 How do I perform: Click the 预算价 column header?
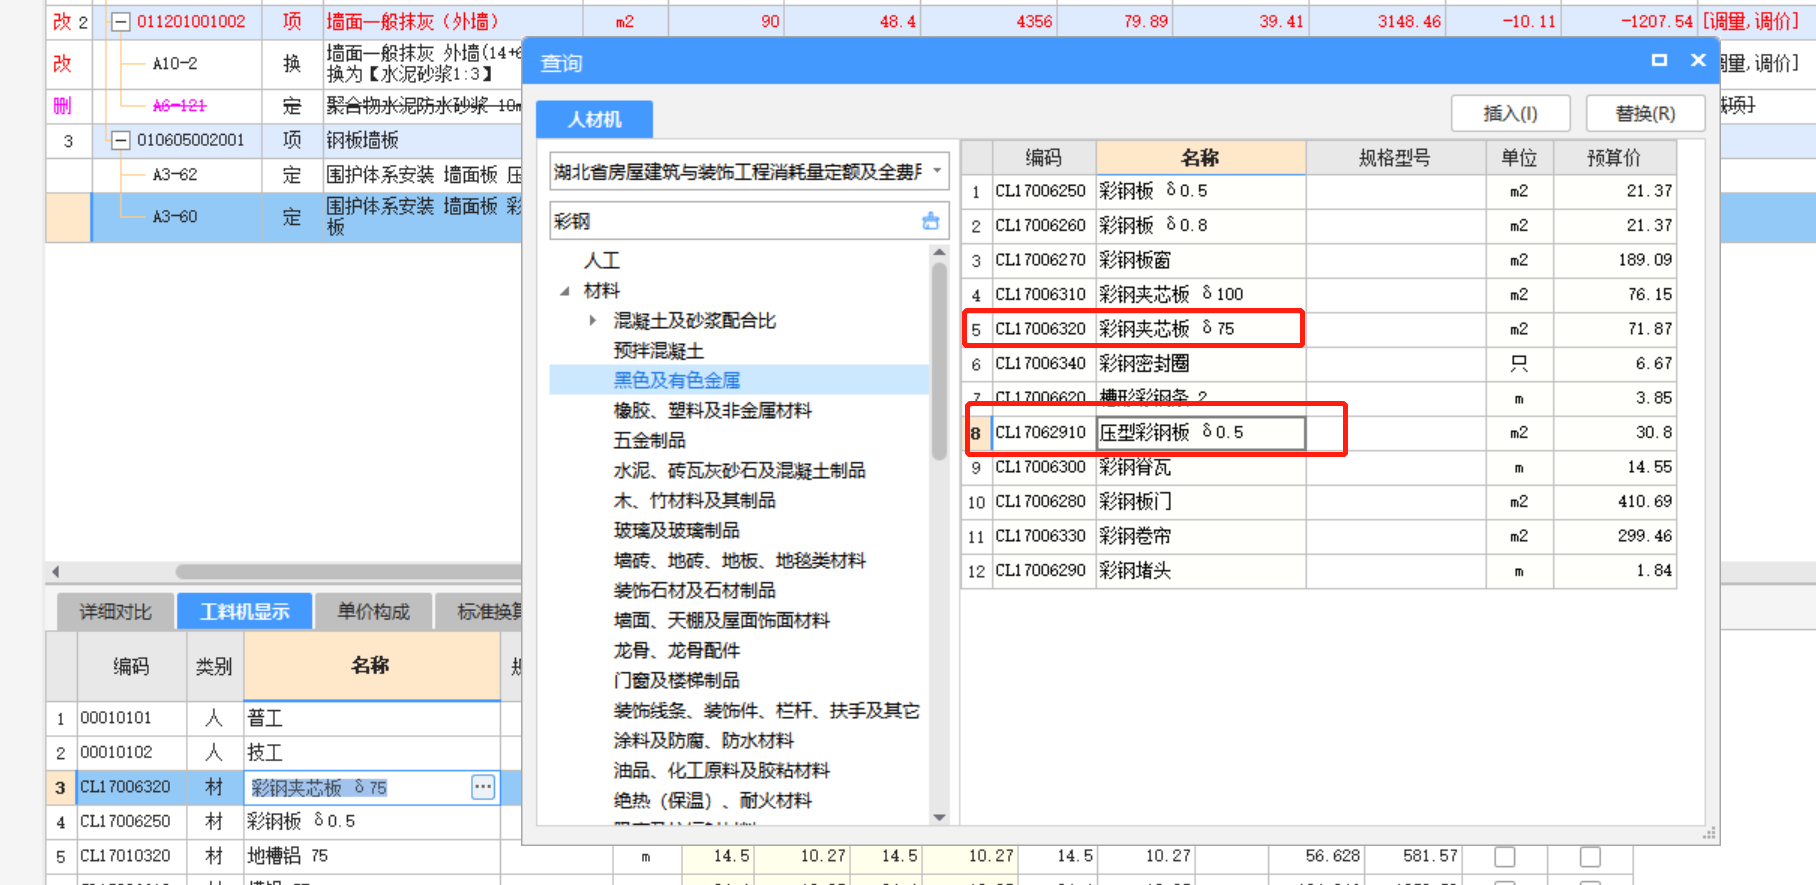pos(1614,157)
